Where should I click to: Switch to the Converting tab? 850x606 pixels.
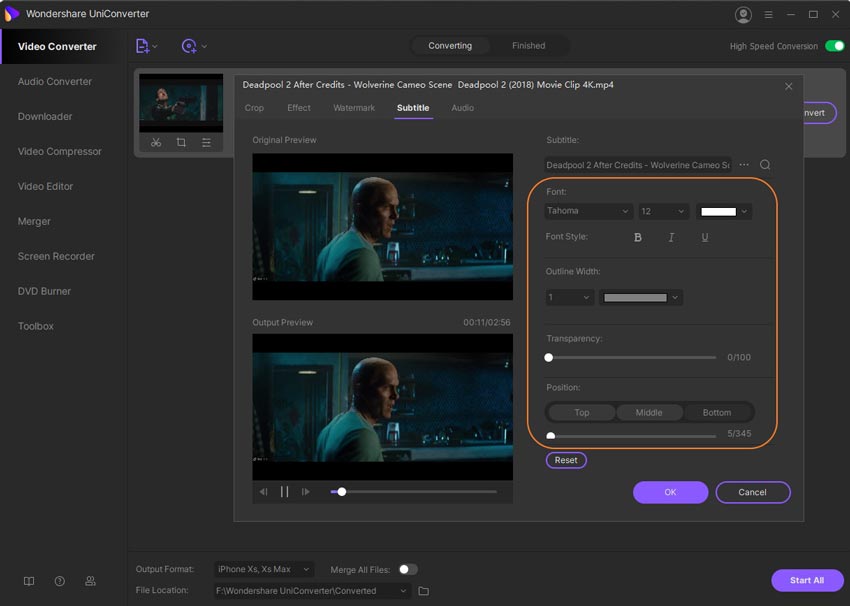point(450,46)
